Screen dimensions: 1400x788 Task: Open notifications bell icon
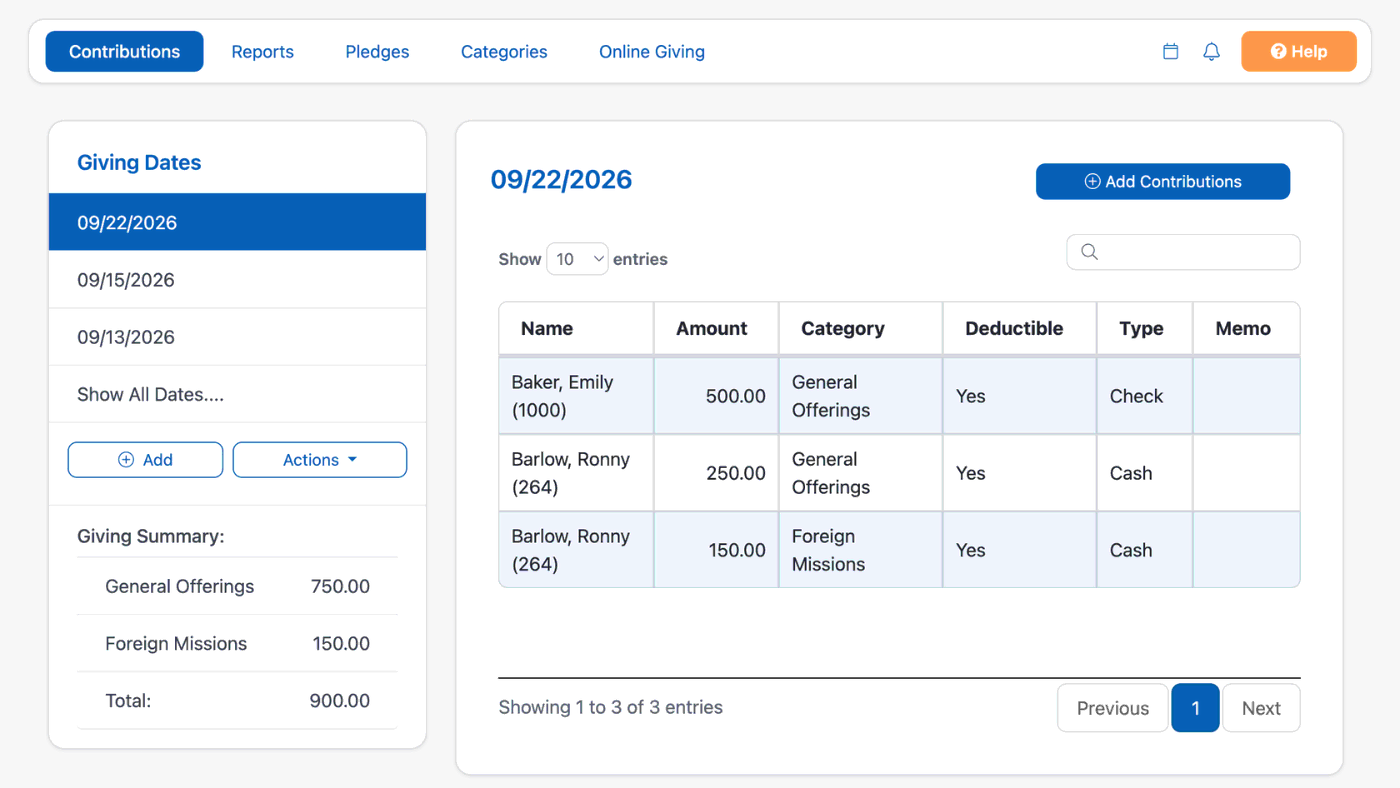click(x=1211, y=52)
